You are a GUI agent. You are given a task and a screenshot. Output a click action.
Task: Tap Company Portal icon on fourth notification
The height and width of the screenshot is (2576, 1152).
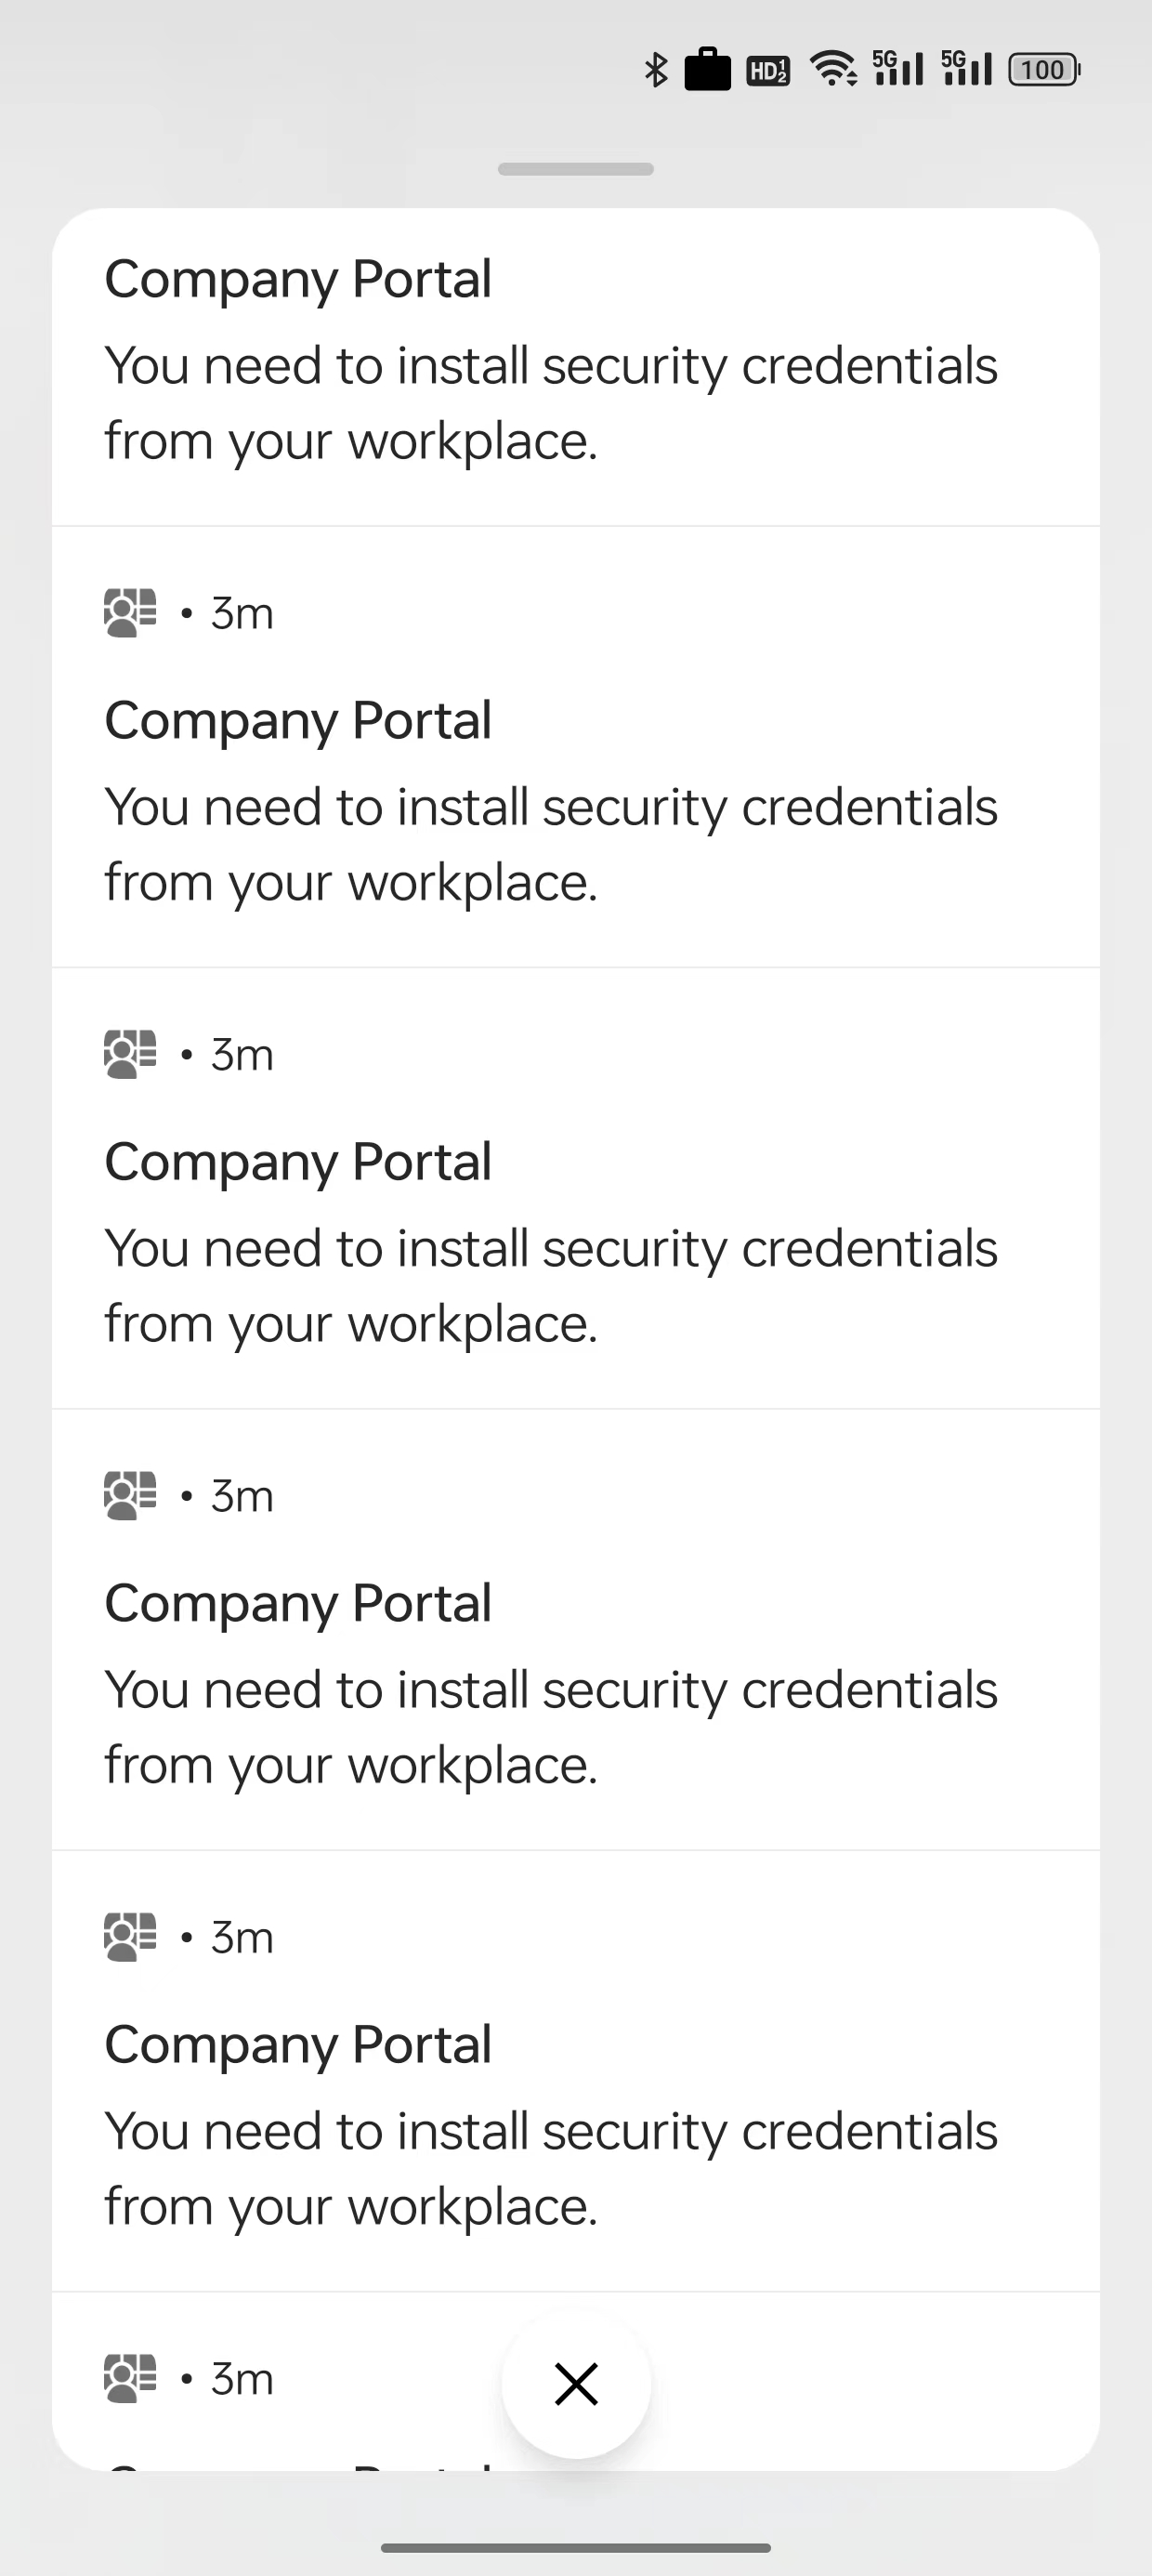pyautogui.click(x=130, y=1496)
